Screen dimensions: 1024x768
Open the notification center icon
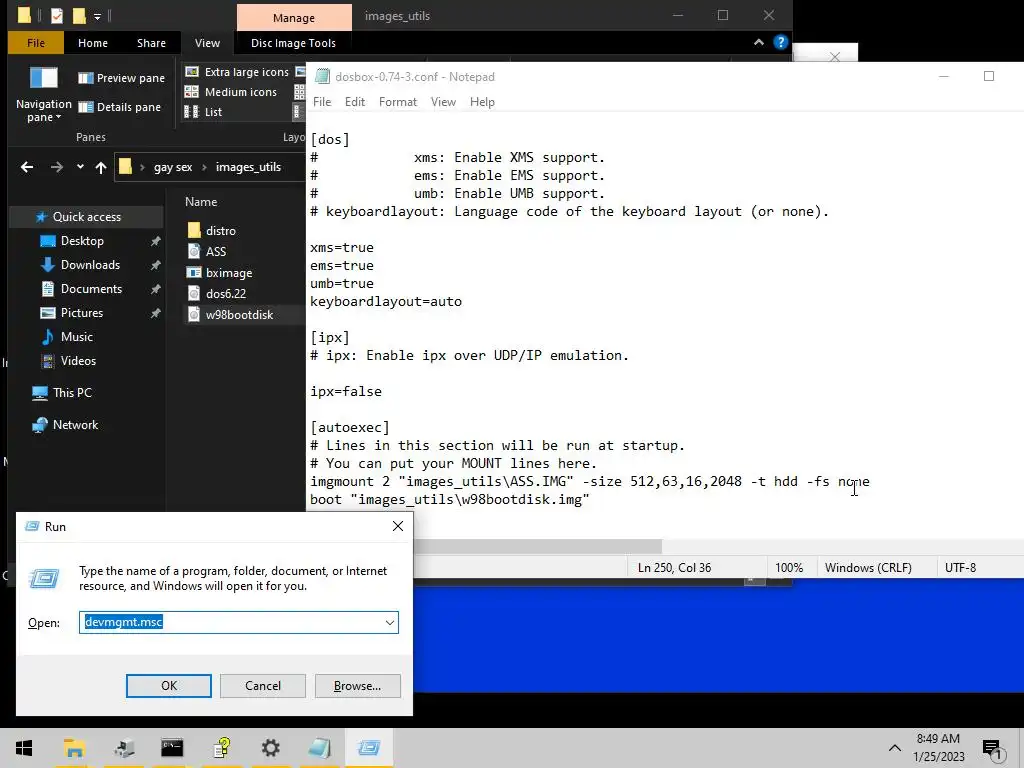pyautogui.click(x=993, y=750)
